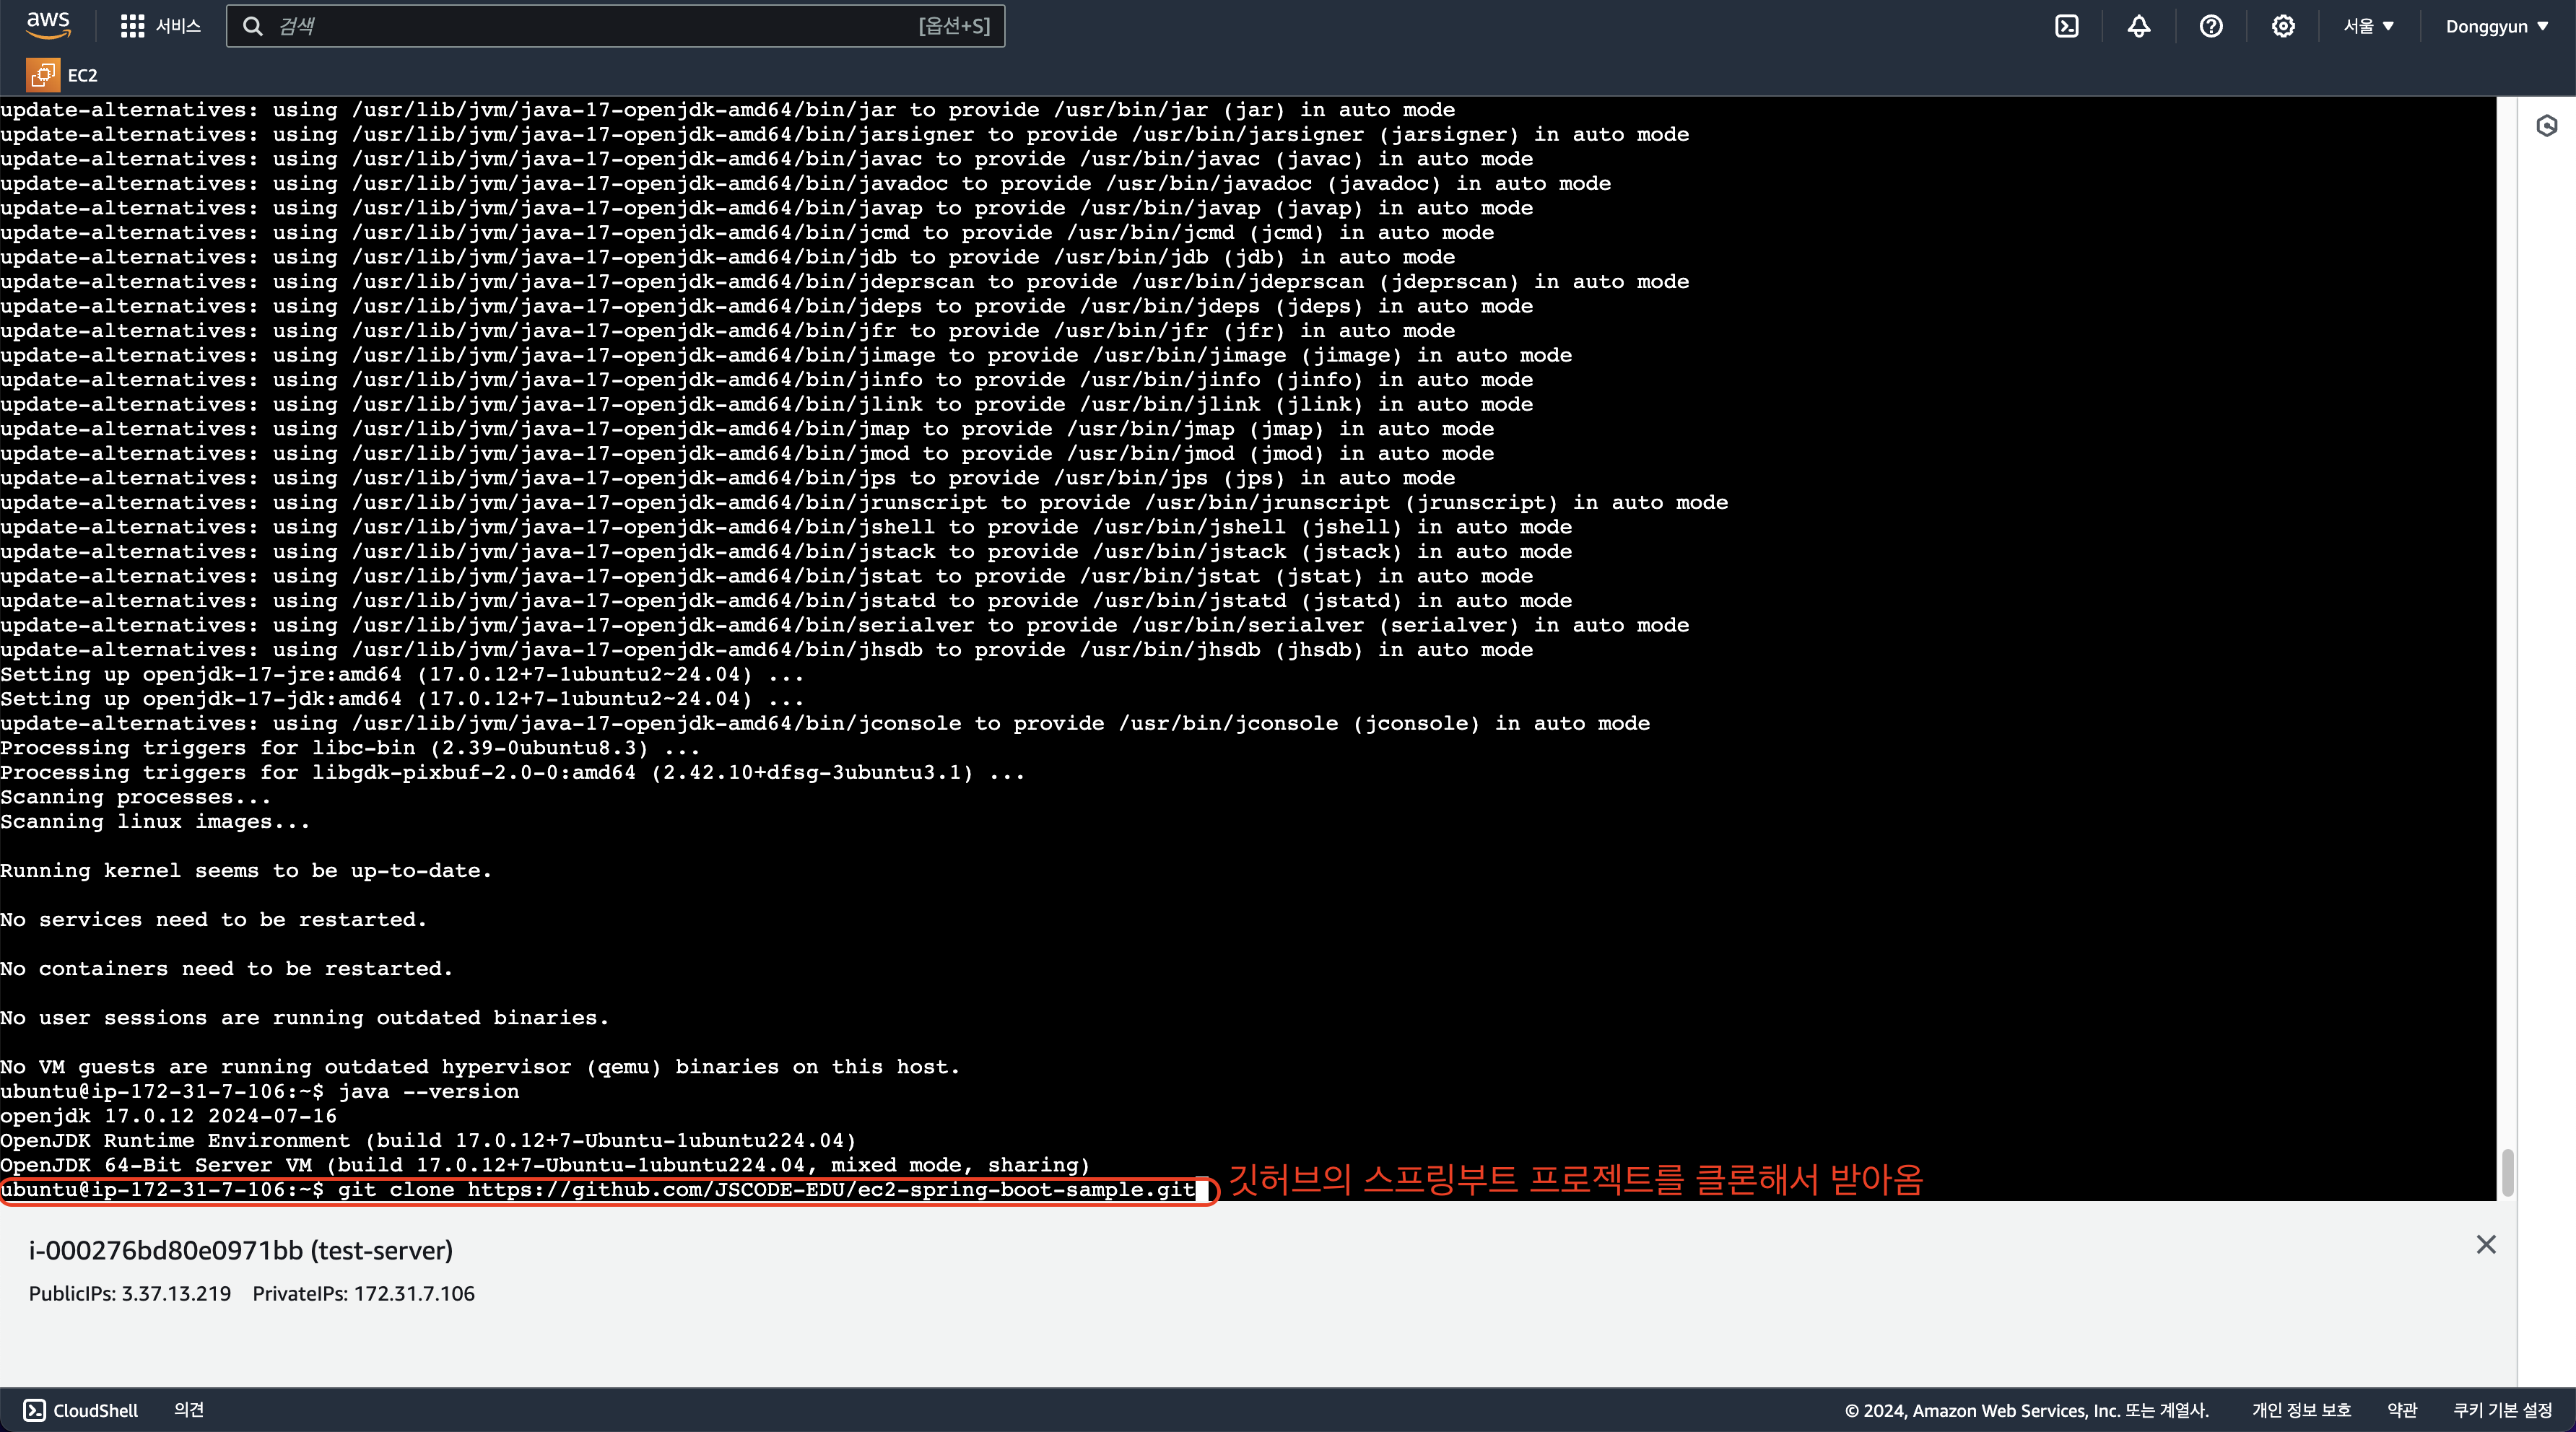The height and width of the screenshot is (1432, 2576).
Task: Focus the AWS search field
Action: coord(600,26)
